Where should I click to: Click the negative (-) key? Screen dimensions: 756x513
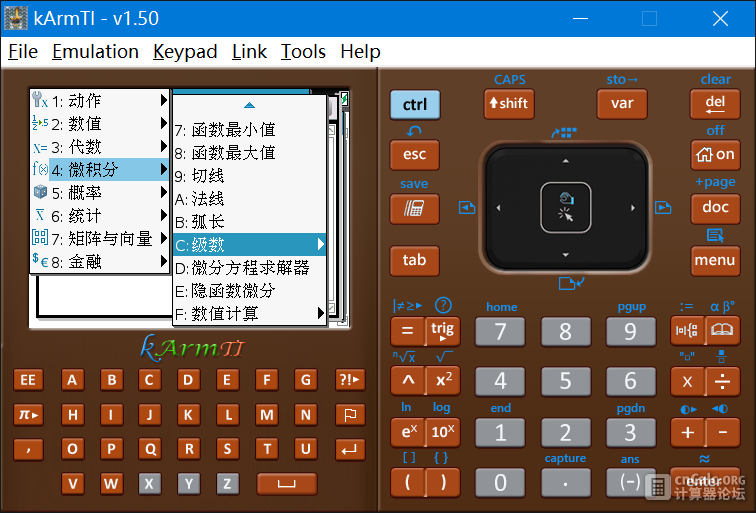tap(630, 482)
